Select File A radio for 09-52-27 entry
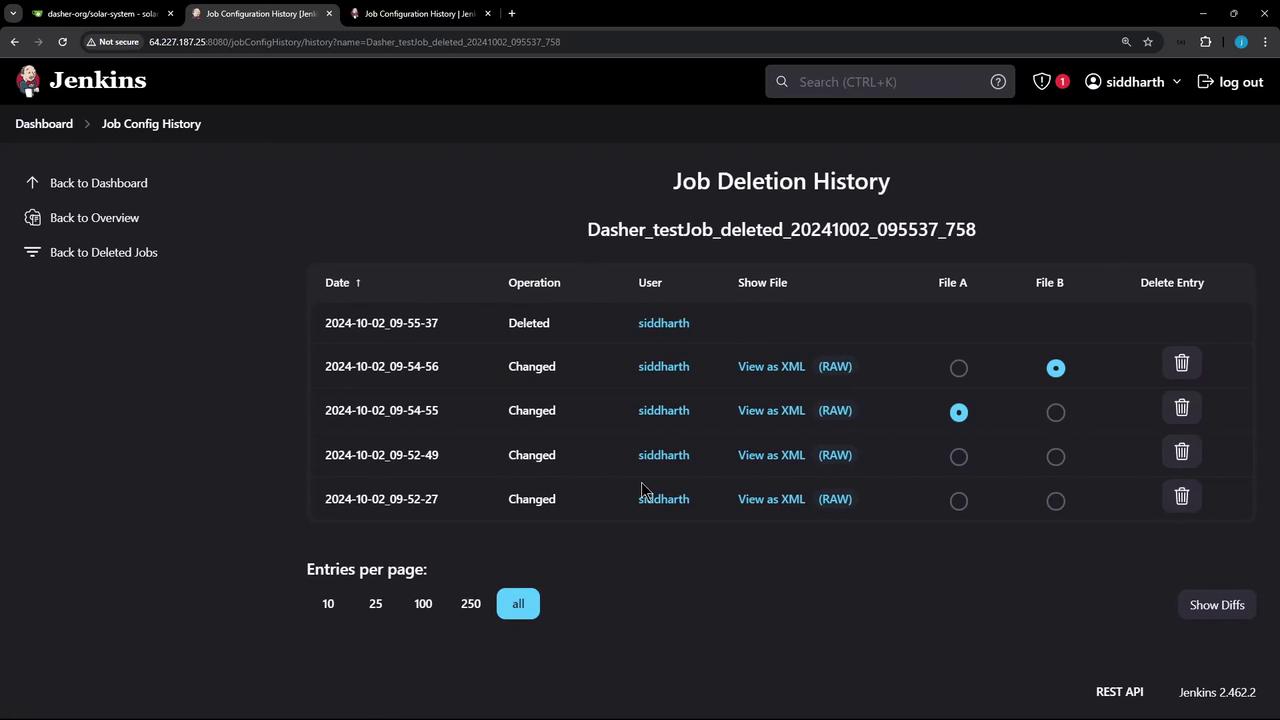The image size is (1280, 720). (958, 501)
